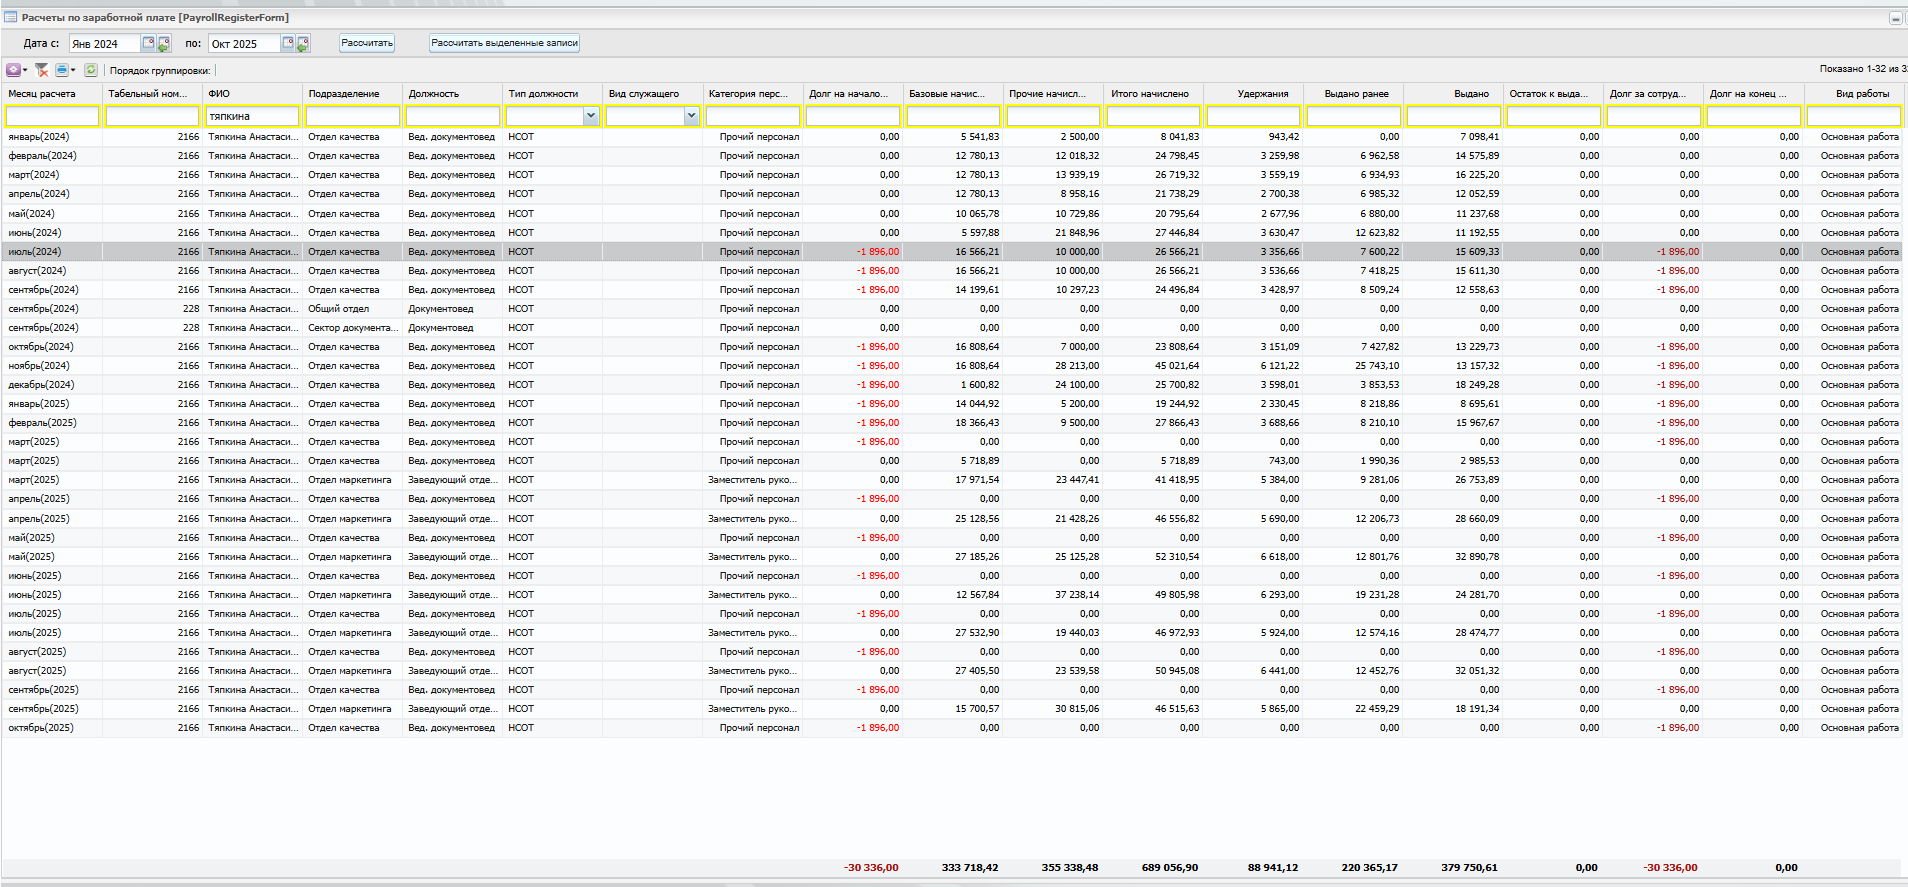Click the 'Тип должности' column header
The height and width of the screenshot is (887, 1908).
click(x=553, y=94)
